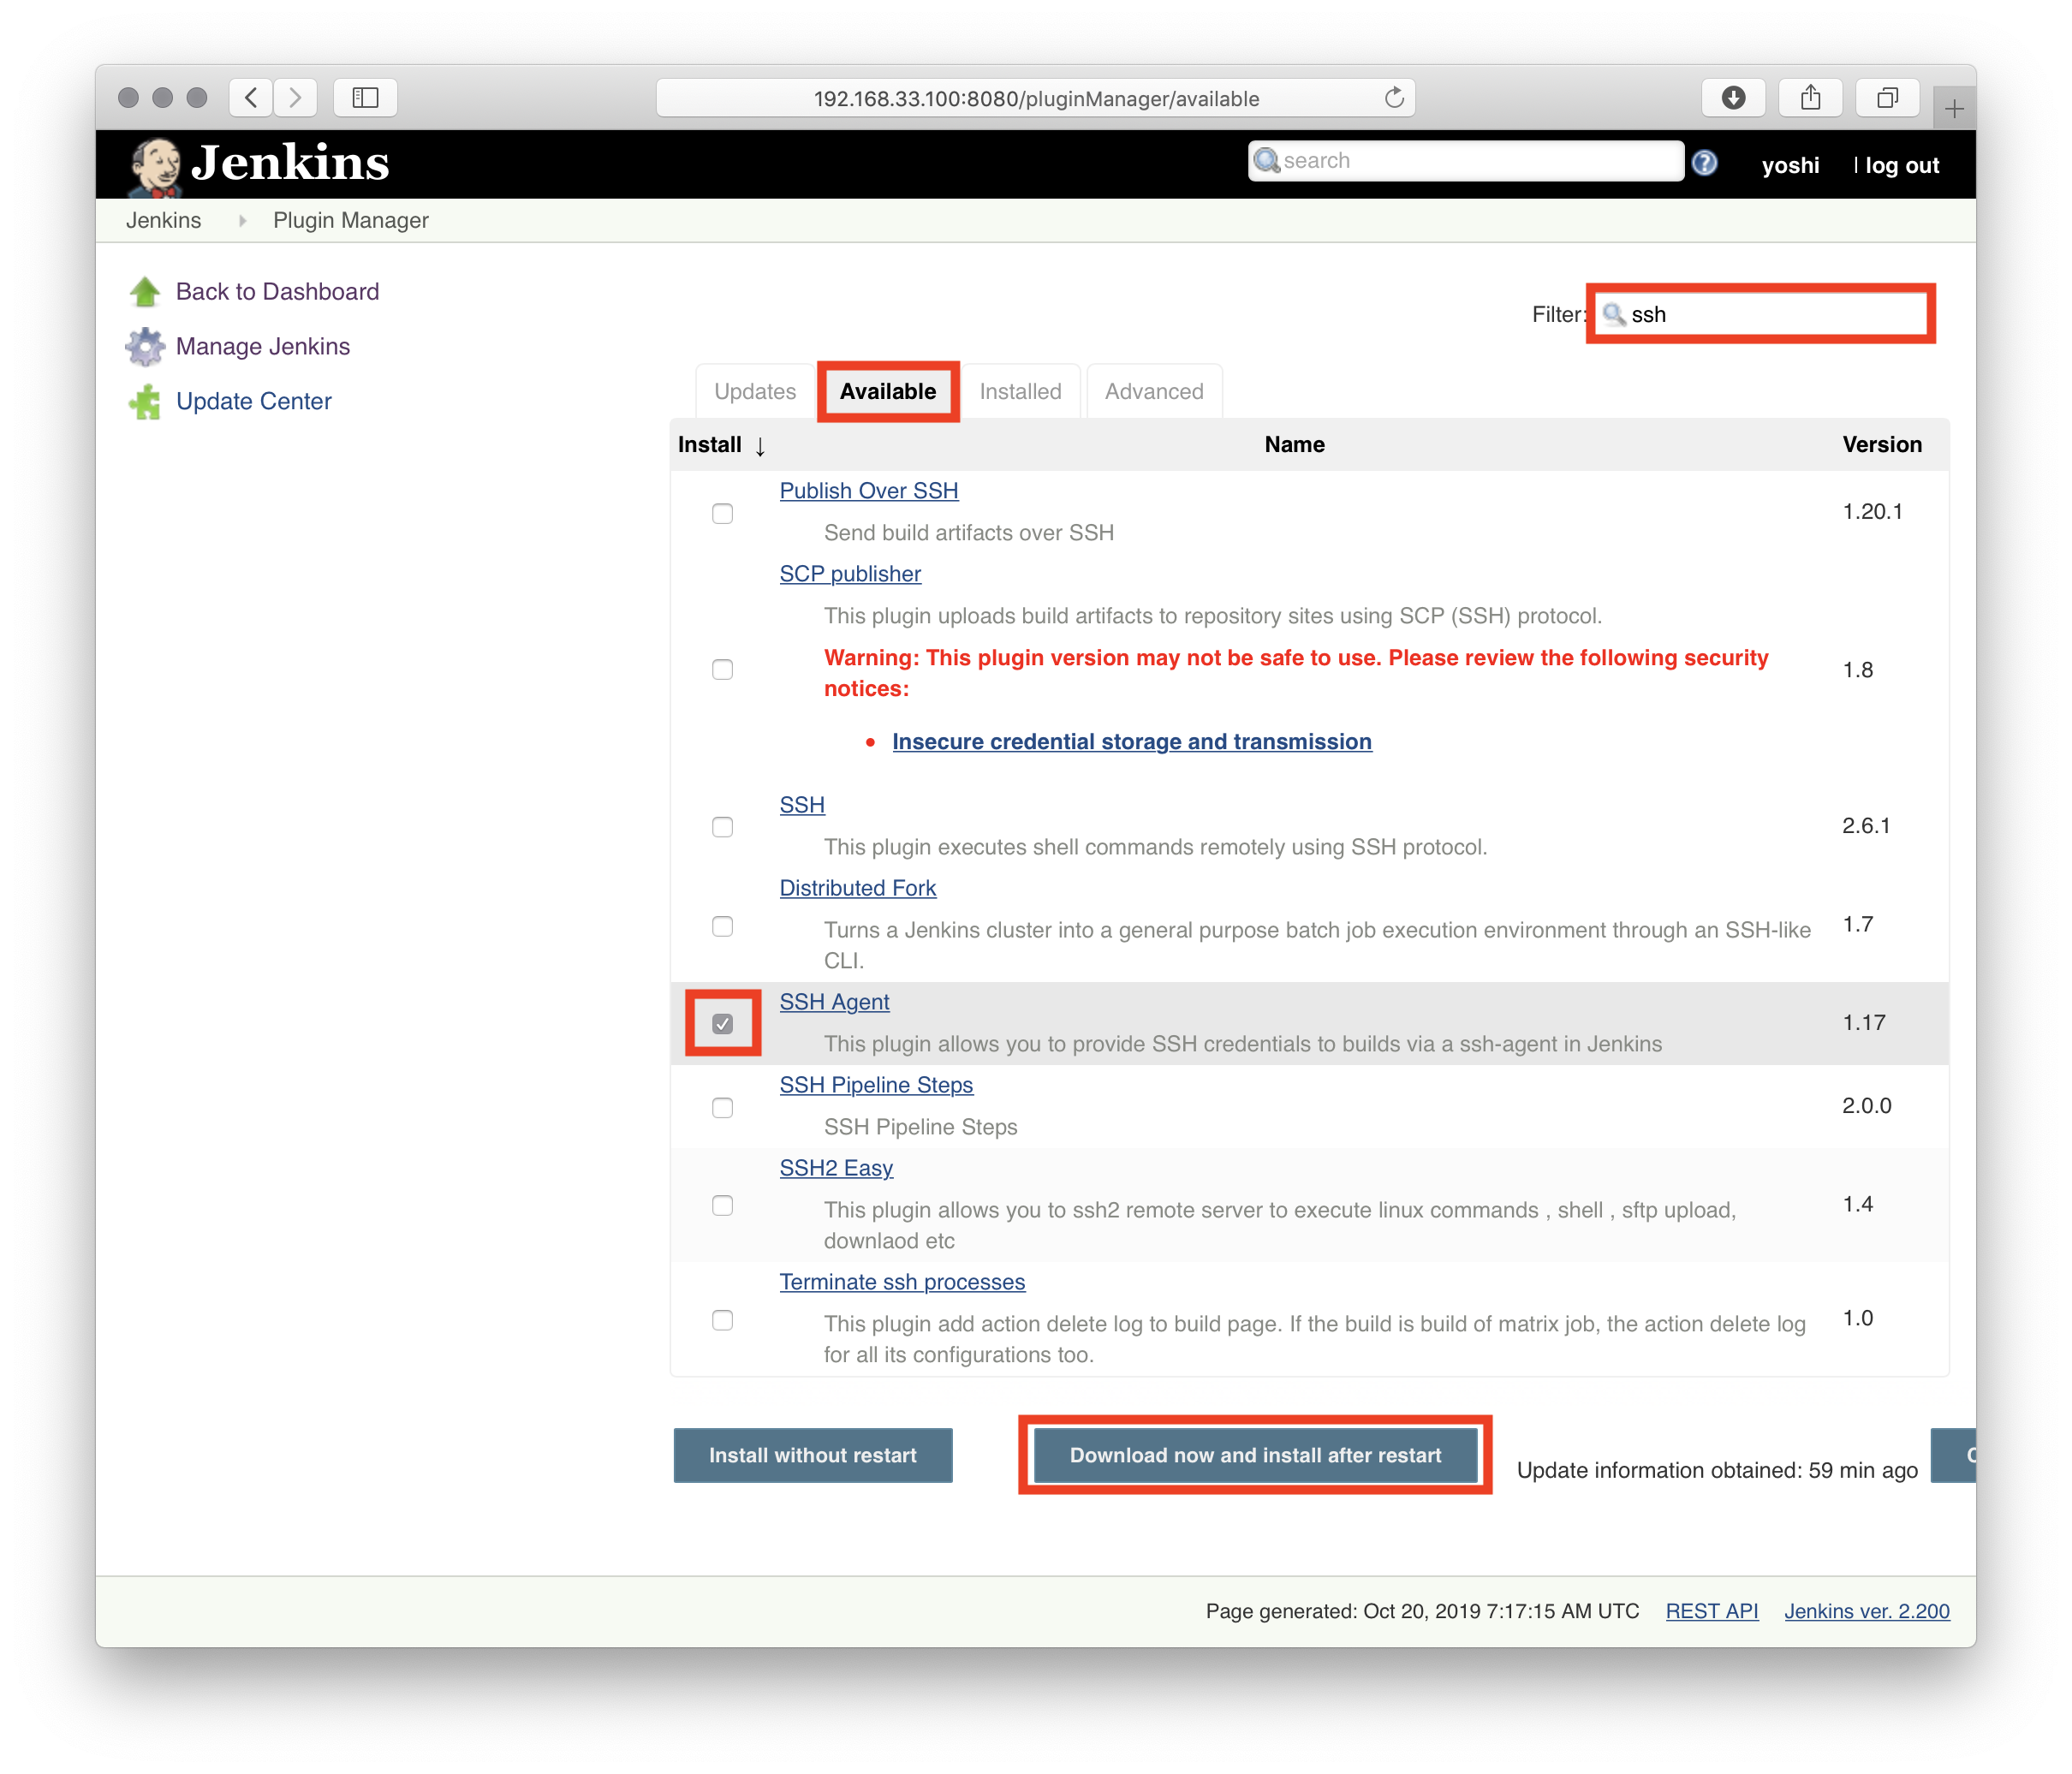The image size is (2072, 1774).
Task: Check the SSH2 Easy checkbox
Action: click(722, 1206)
